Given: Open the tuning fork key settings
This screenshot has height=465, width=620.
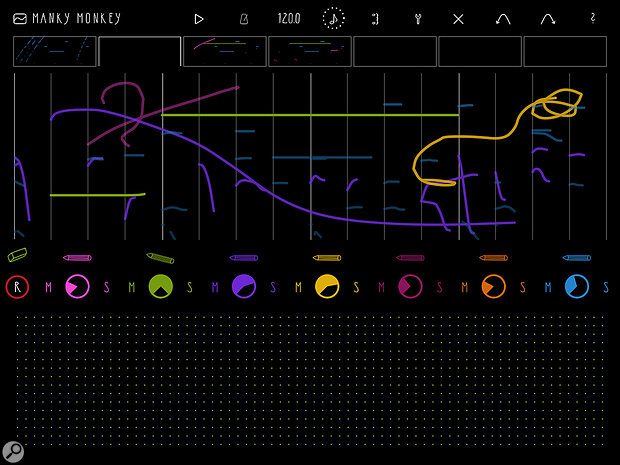Looking at the screenshot, I should [x=418, y=19].
